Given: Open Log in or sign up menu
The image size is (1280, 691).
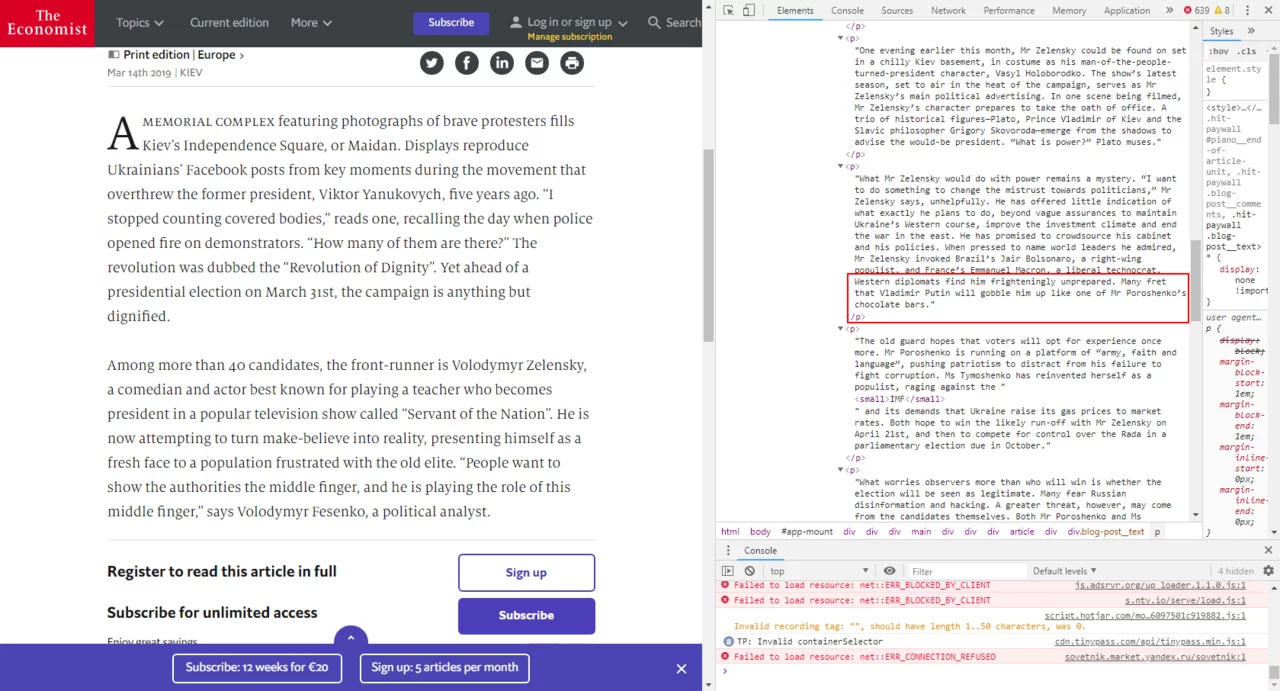Looking at the screenshot, I should tap(569, 22).
